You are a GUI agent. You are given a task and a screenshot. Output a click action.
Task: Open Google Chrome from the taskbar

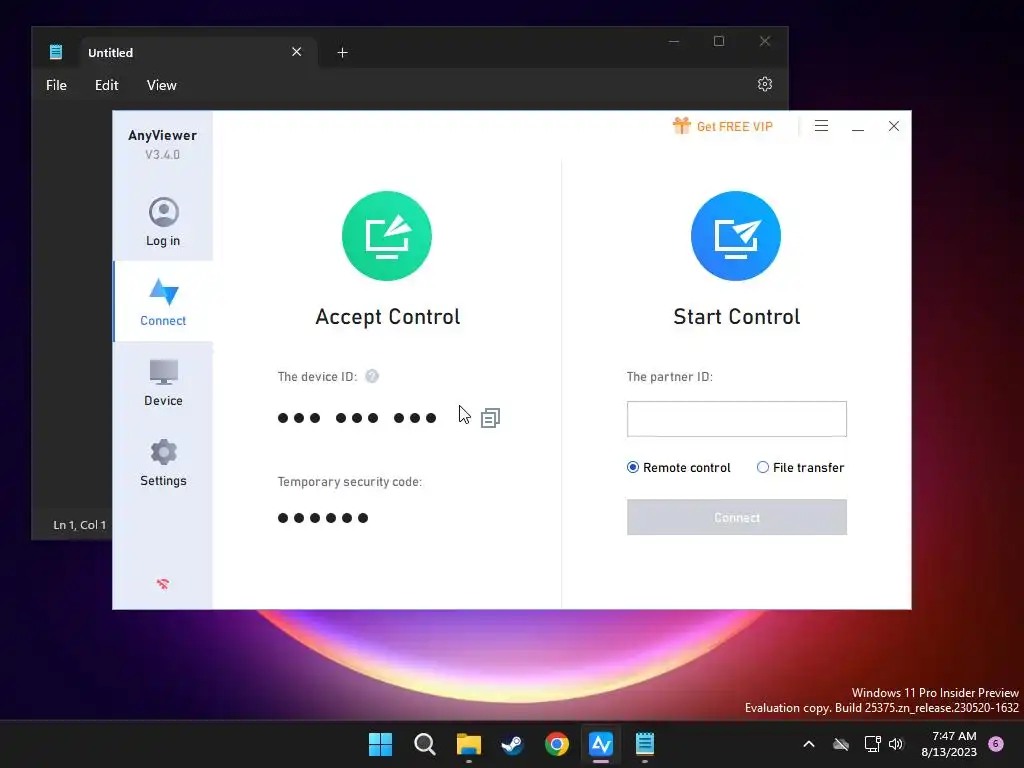(x=556, y=744)
